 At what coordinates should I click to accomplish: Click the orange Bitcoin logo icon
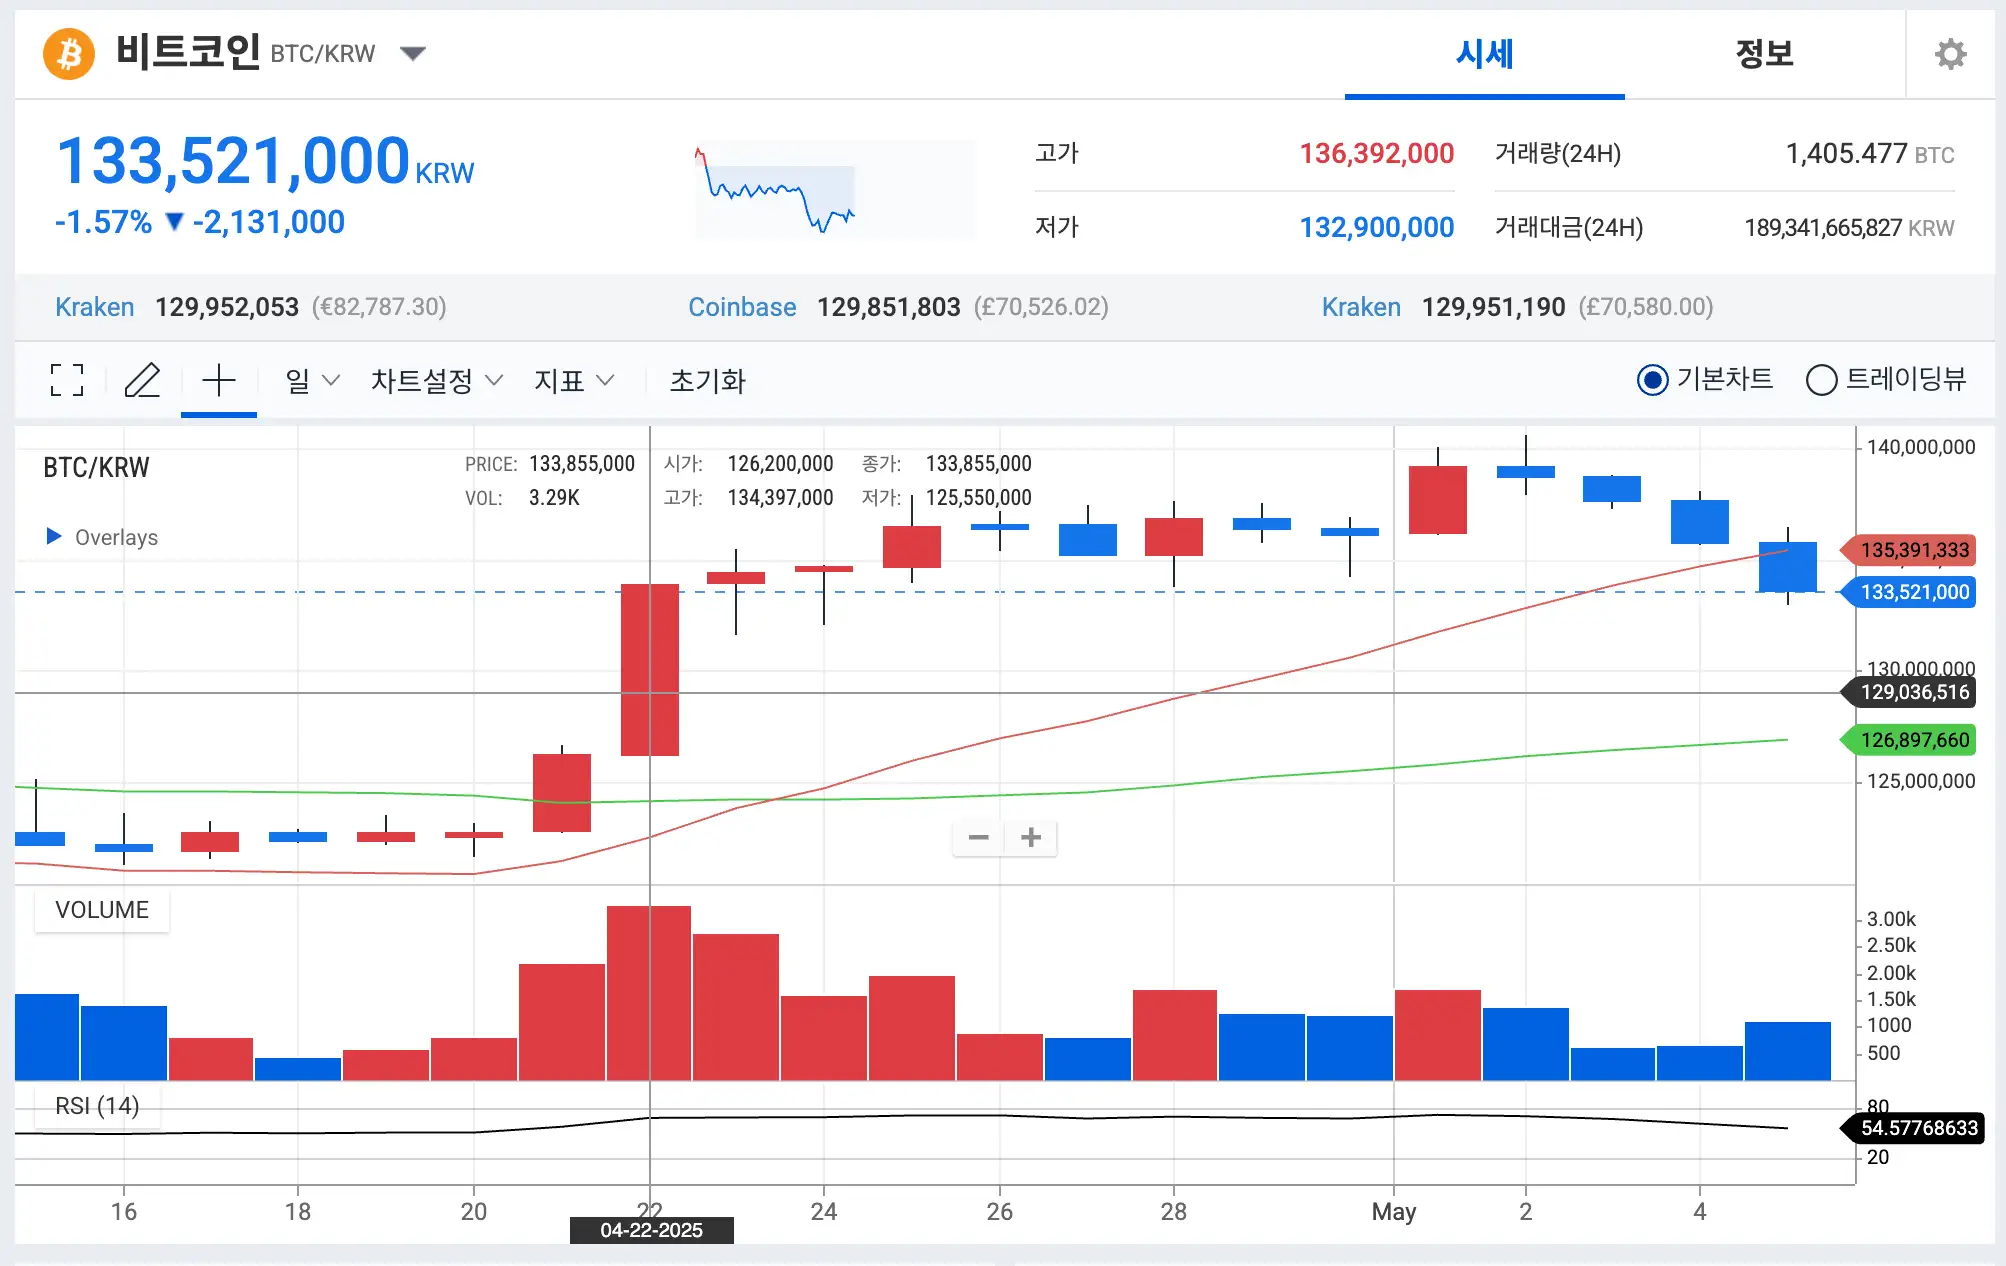coord(69,53)
